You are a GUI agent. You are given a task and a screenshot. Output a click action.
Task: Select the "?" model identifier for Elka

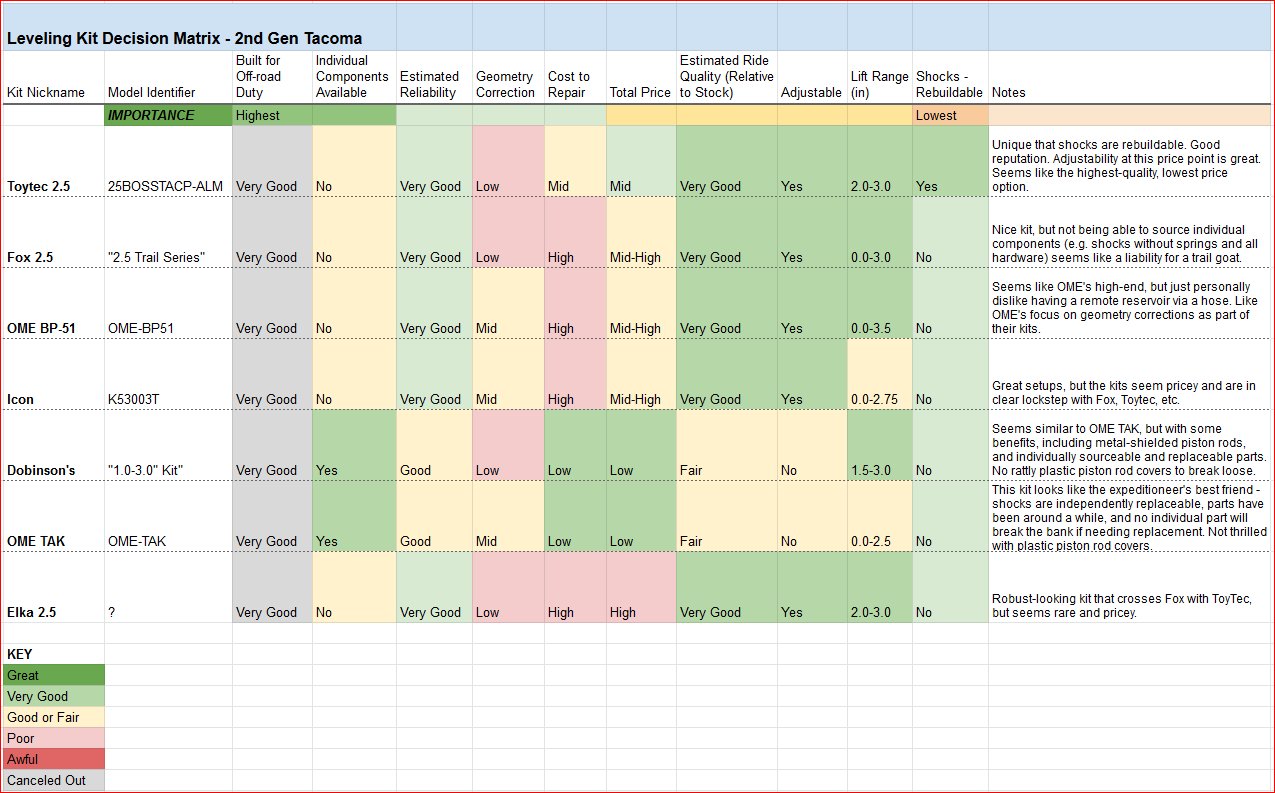point(168,587)
